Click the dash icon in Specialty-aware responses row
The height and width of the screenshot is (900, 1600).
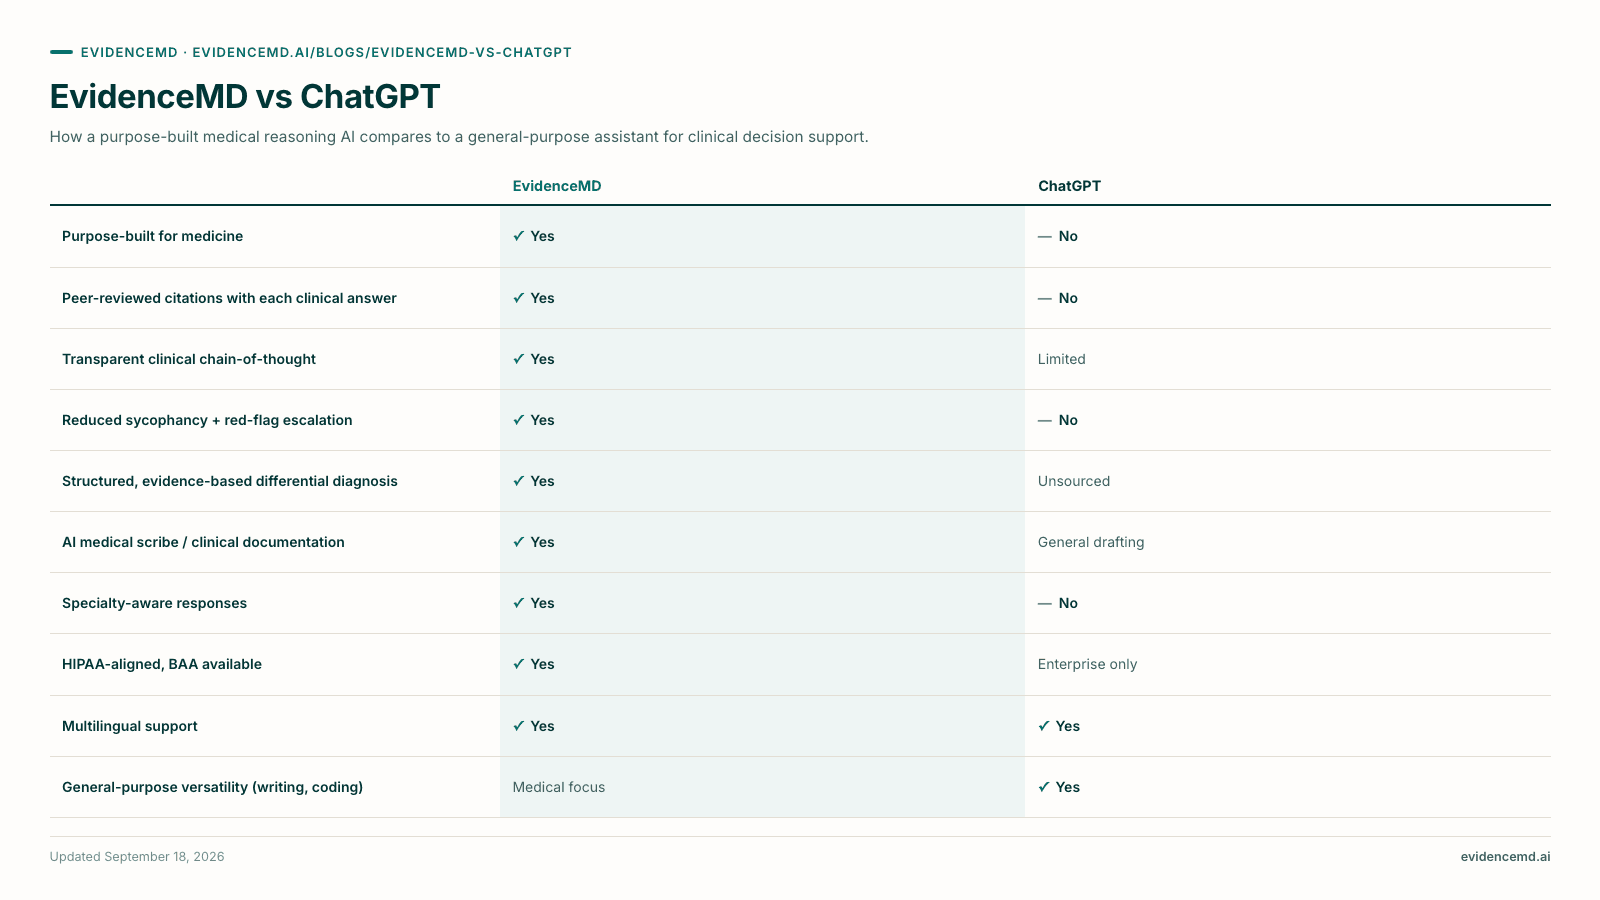tap(1045, 604)
